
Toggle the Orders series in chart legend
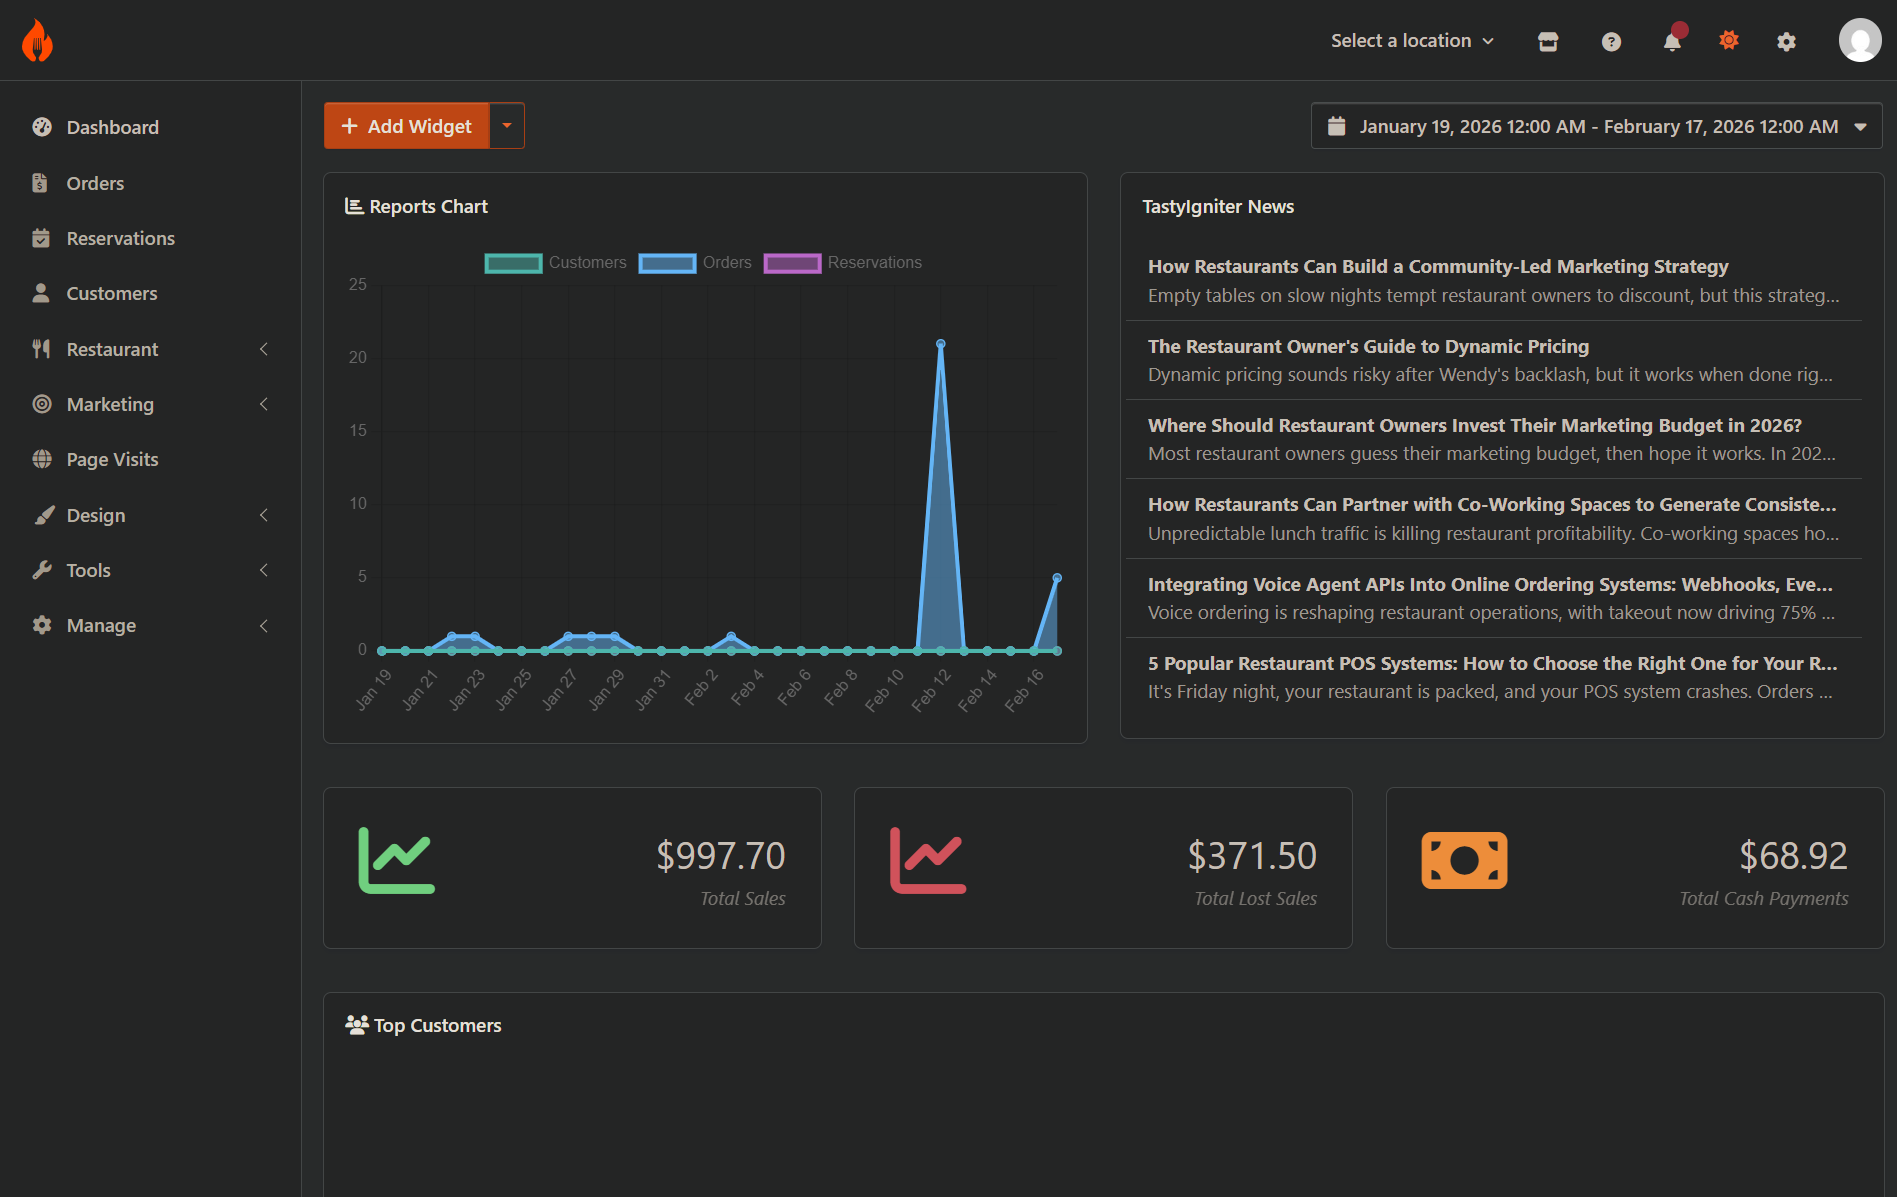tap(696, 263)
